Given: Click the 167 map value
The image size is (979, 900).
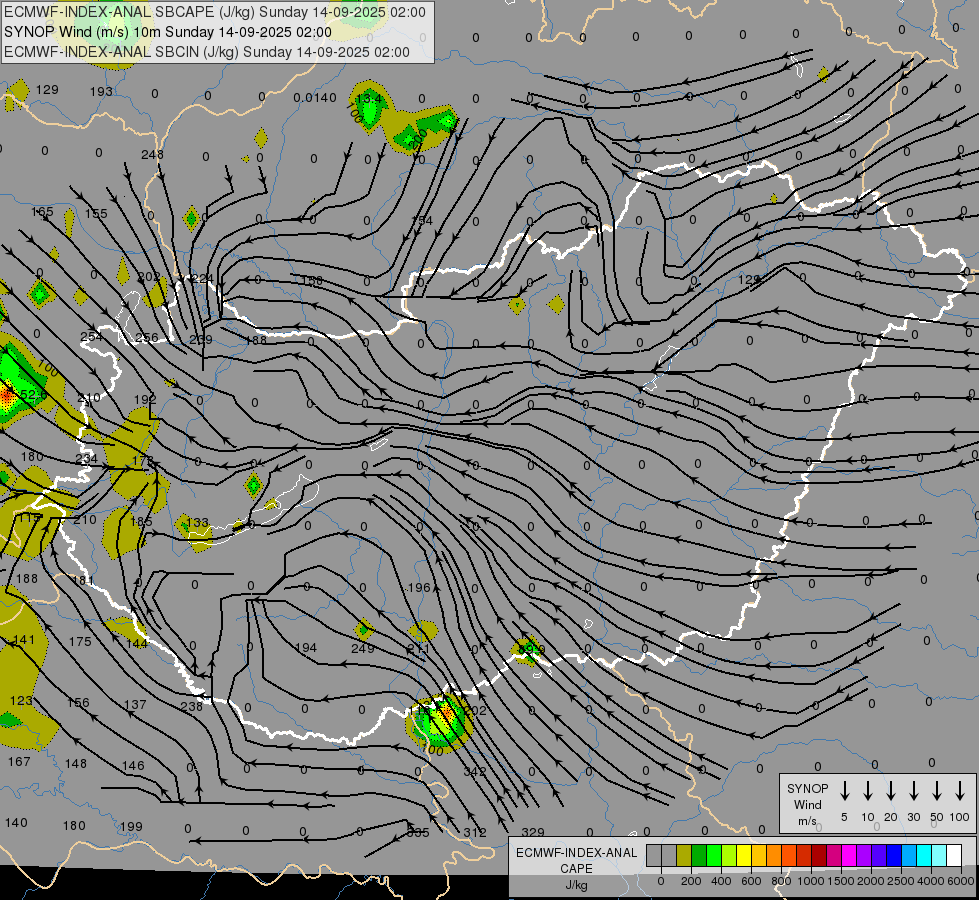Looking at the screenshot, I should tap(19, 761).
